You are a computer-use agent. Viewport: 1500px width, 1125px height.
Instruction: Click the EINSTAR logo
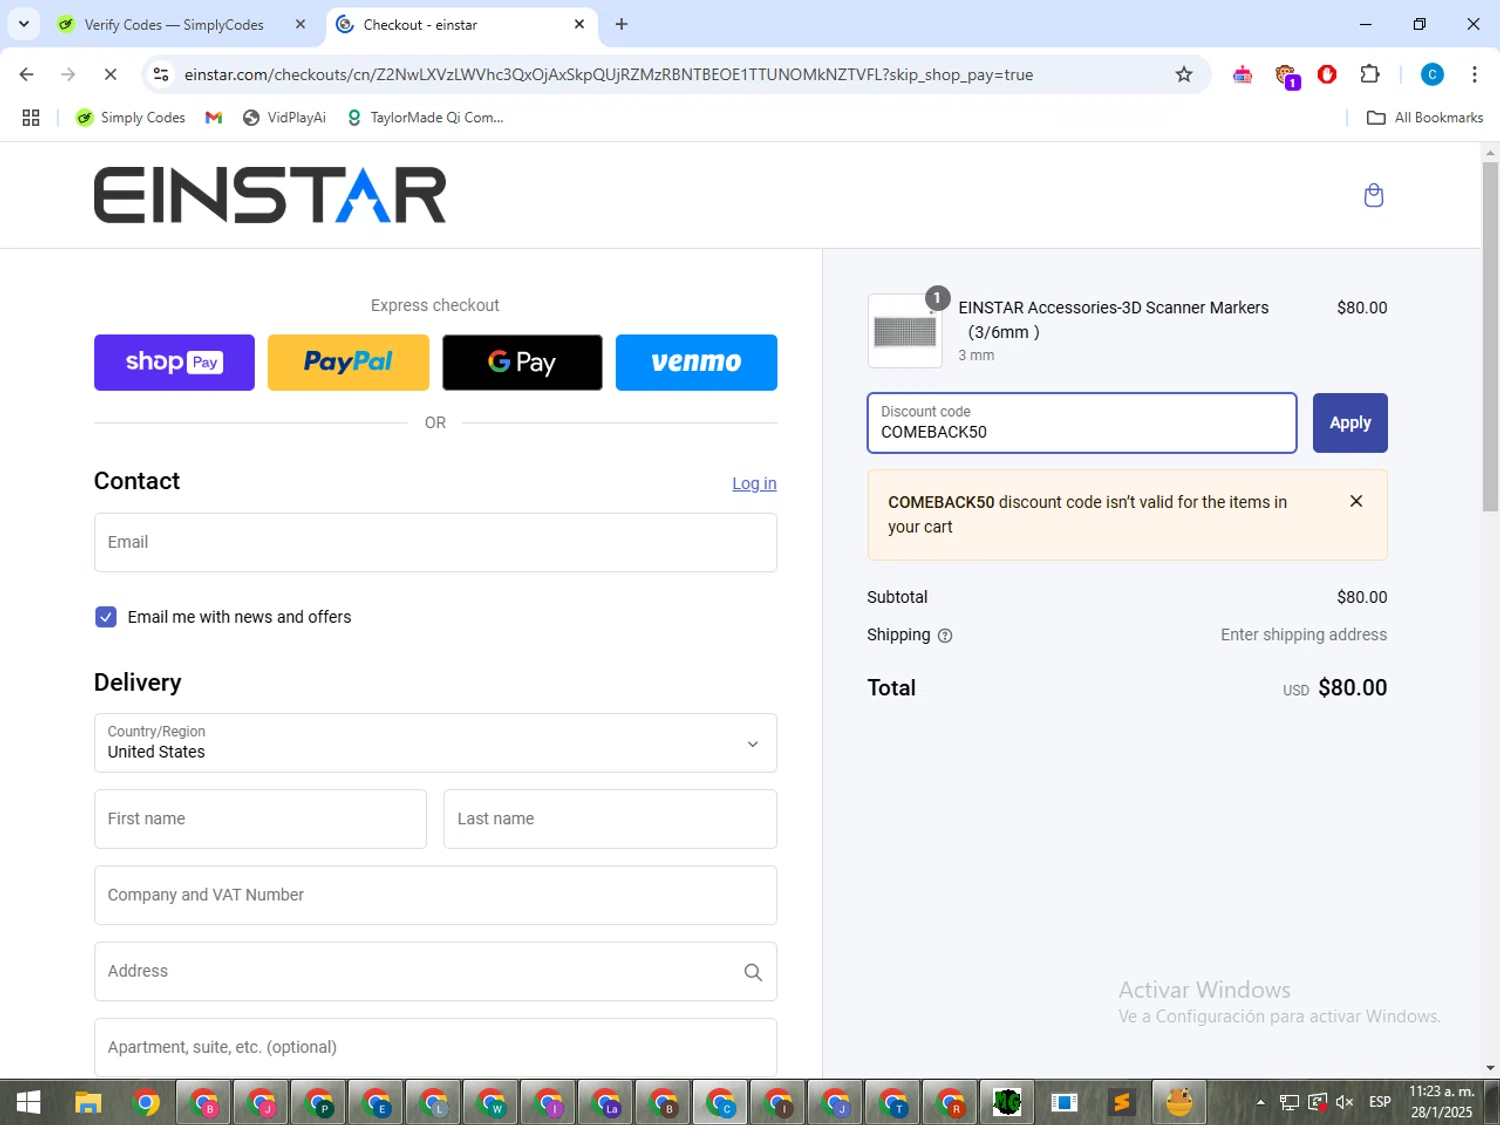(x=270, y=195)
